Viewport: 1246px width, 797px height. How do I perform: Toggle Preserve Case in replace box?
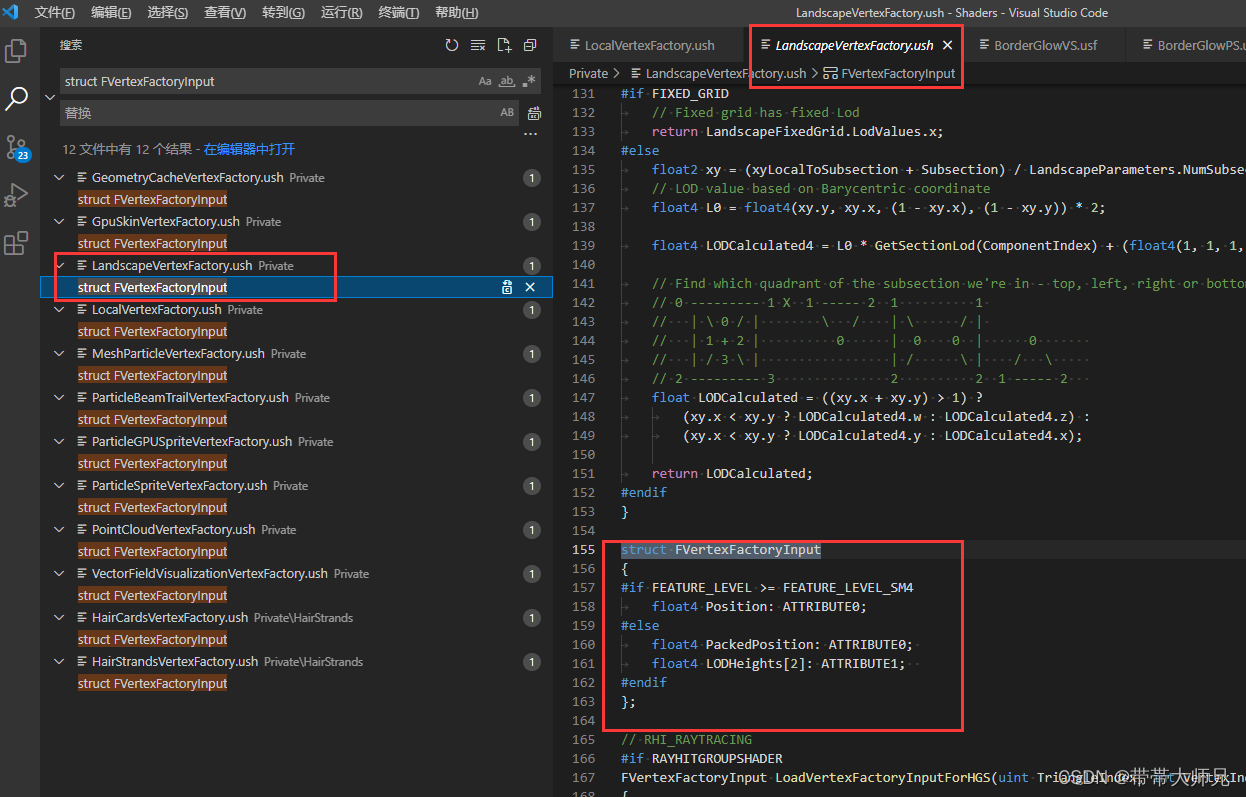pos(507,113)
